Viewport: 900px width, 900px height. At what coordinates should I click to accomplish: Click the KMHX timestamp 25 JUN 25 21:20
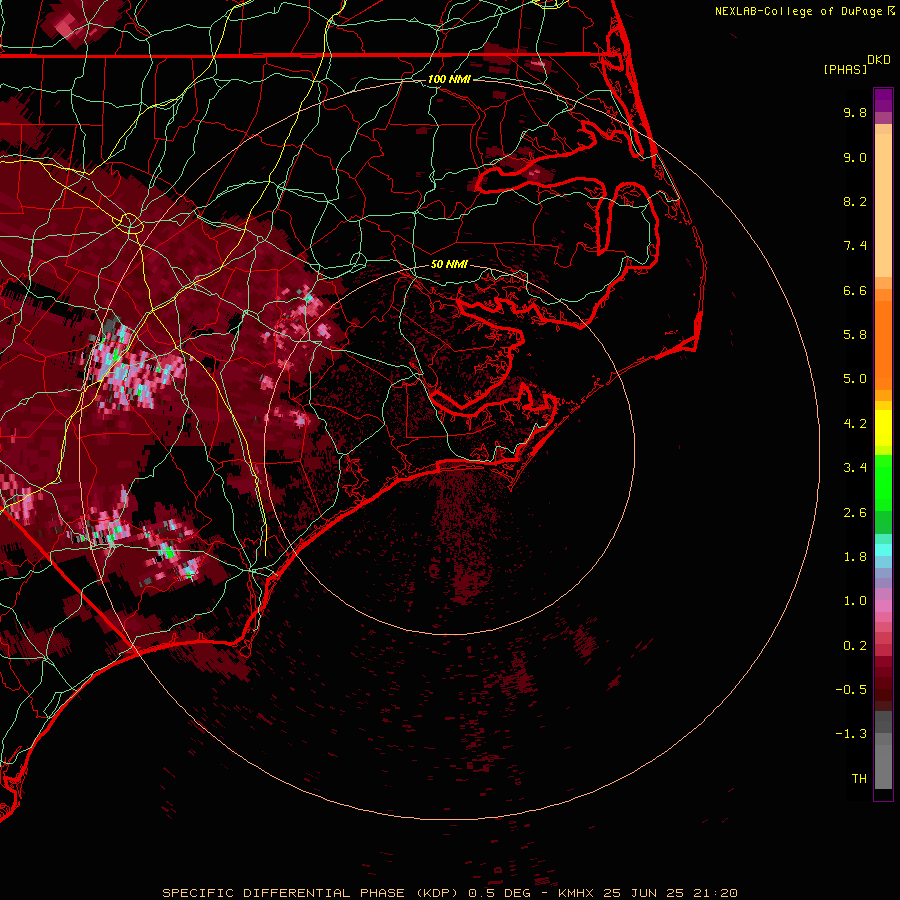647,893
